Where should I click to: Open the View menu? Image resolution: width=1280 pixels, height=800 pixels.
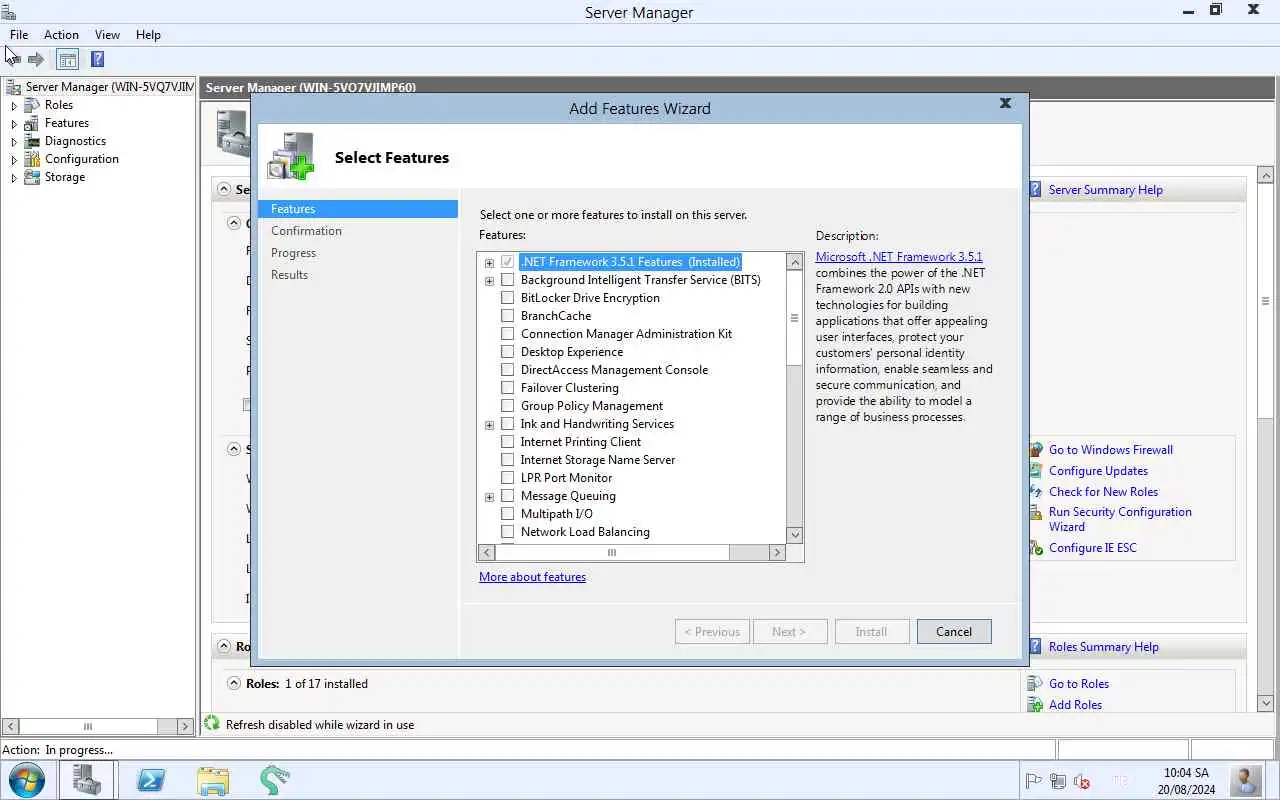107,34
